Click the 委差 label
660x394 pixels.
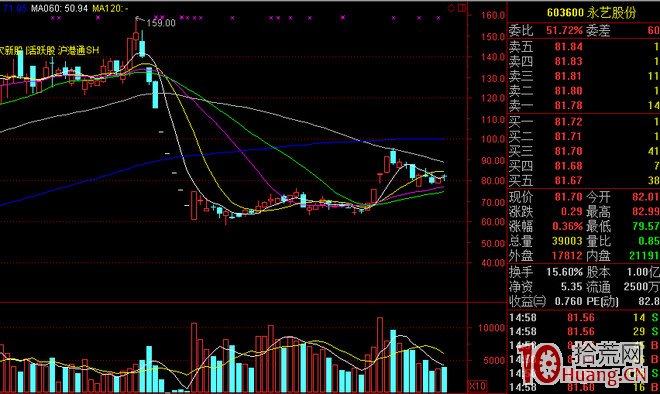[598, 30]
